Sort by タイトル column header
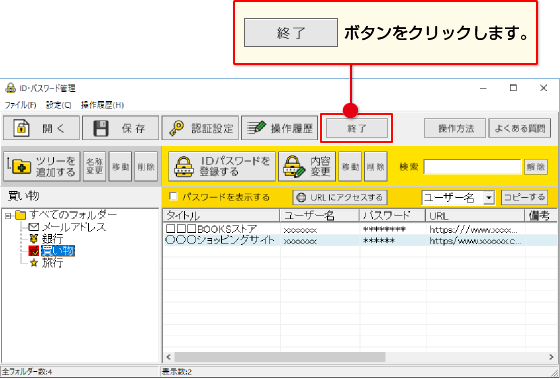 pos(221,216)
